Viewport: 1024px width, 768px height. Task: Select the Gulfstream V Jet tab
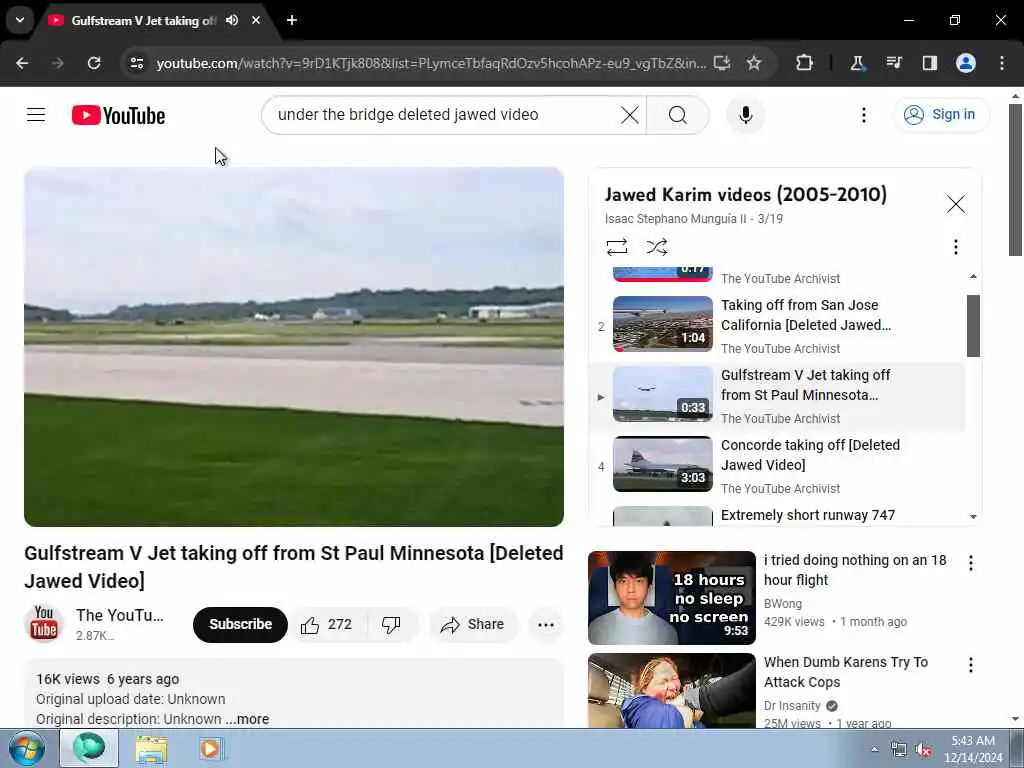pyautogui.click(x=143, y=20)
